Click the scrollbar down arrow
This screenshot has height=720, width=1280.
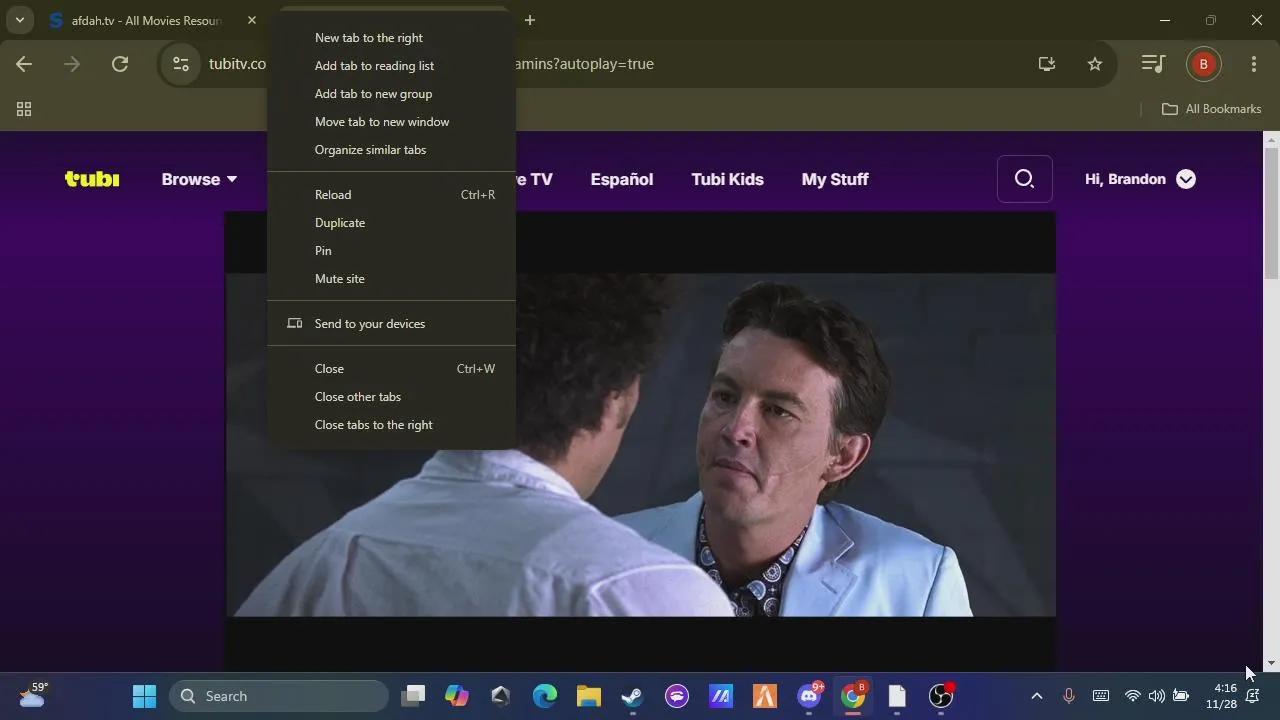click(1271, 663)
